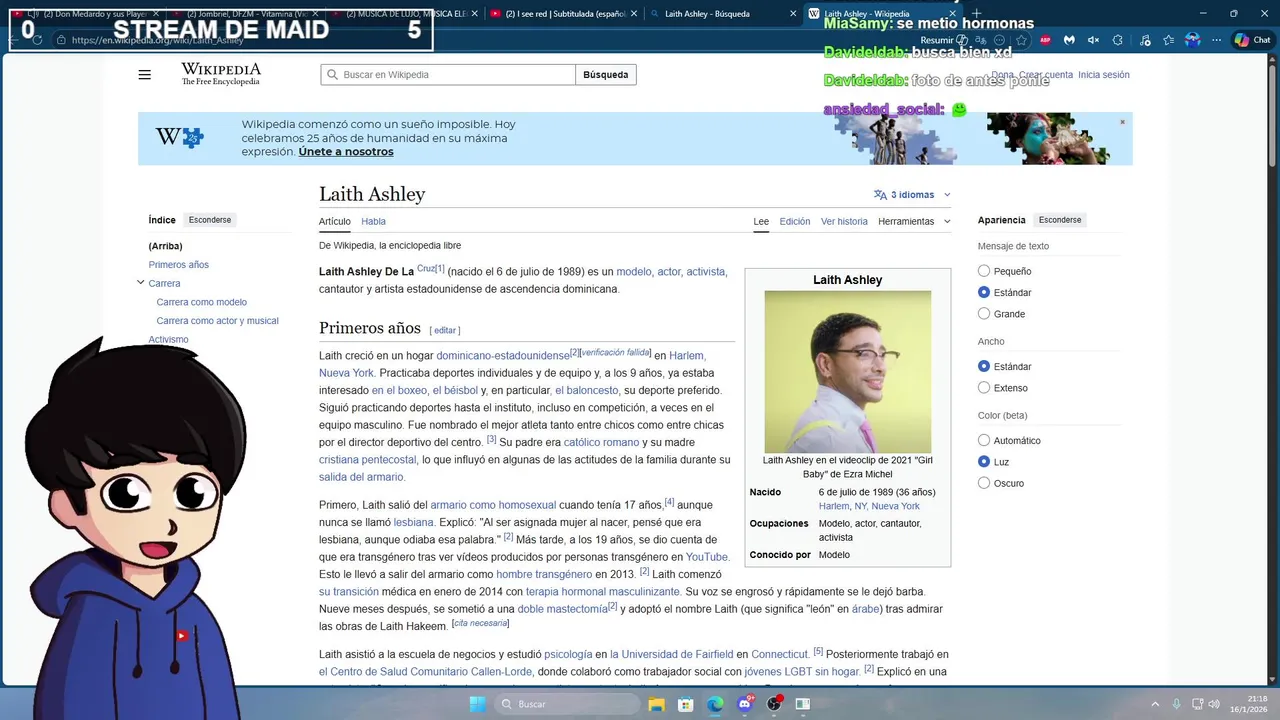
Task: Select the Lee view tab
Action: 761,221
